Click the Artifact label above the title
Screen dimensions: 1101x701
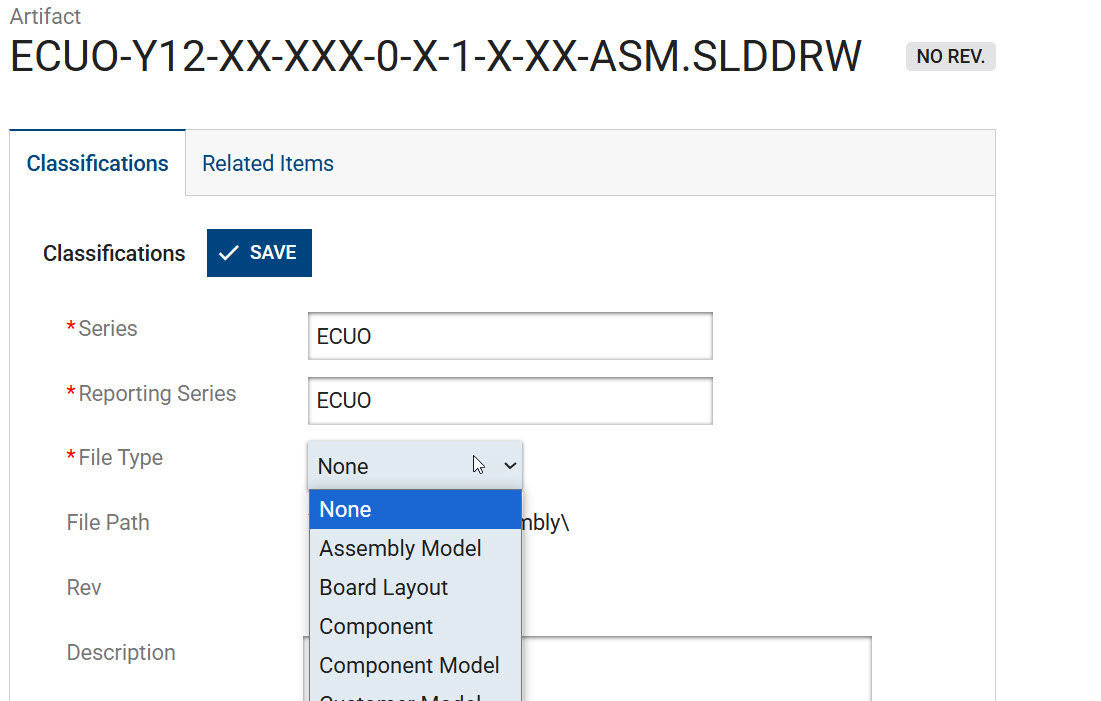tap(45, 16)
